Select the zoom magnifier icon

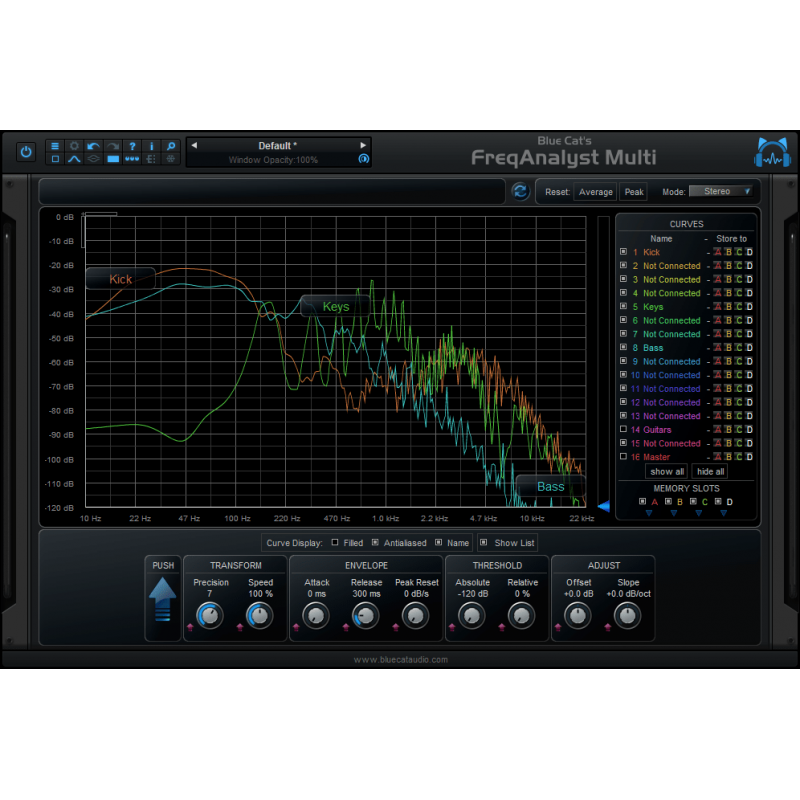point(172,146)
